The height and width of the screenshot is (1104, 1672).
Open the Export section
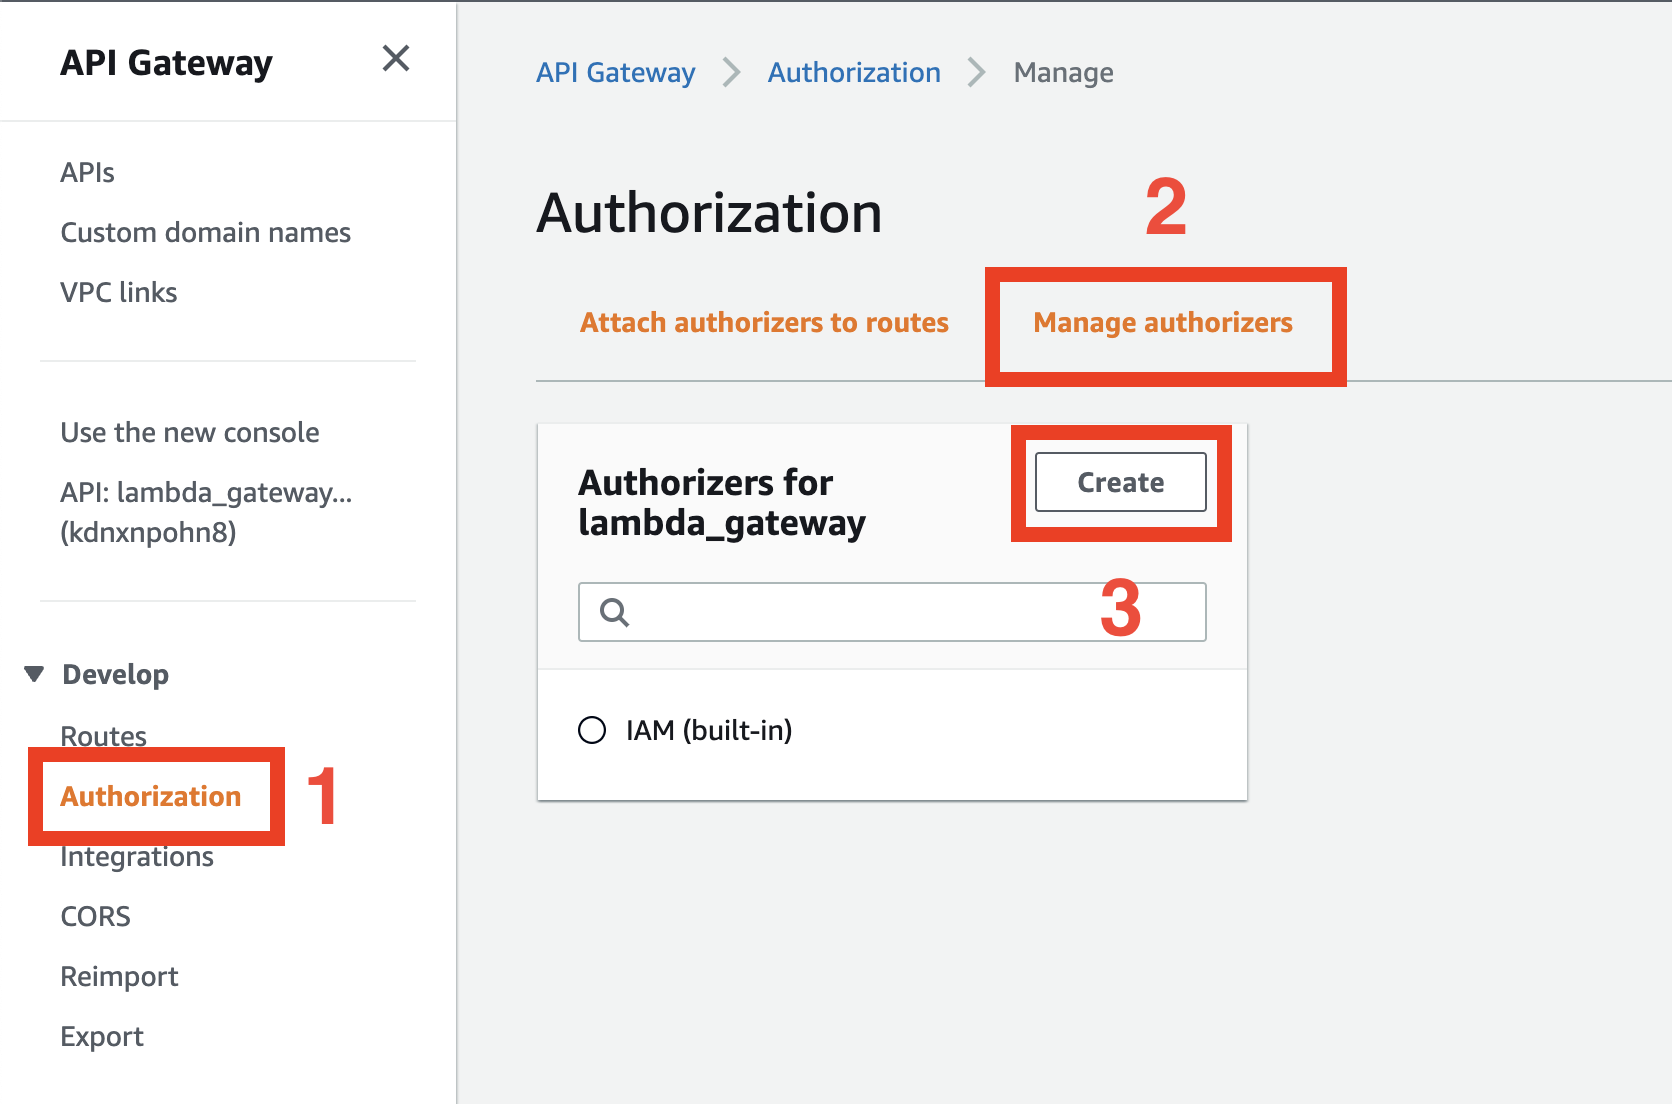pos(101,1036)
